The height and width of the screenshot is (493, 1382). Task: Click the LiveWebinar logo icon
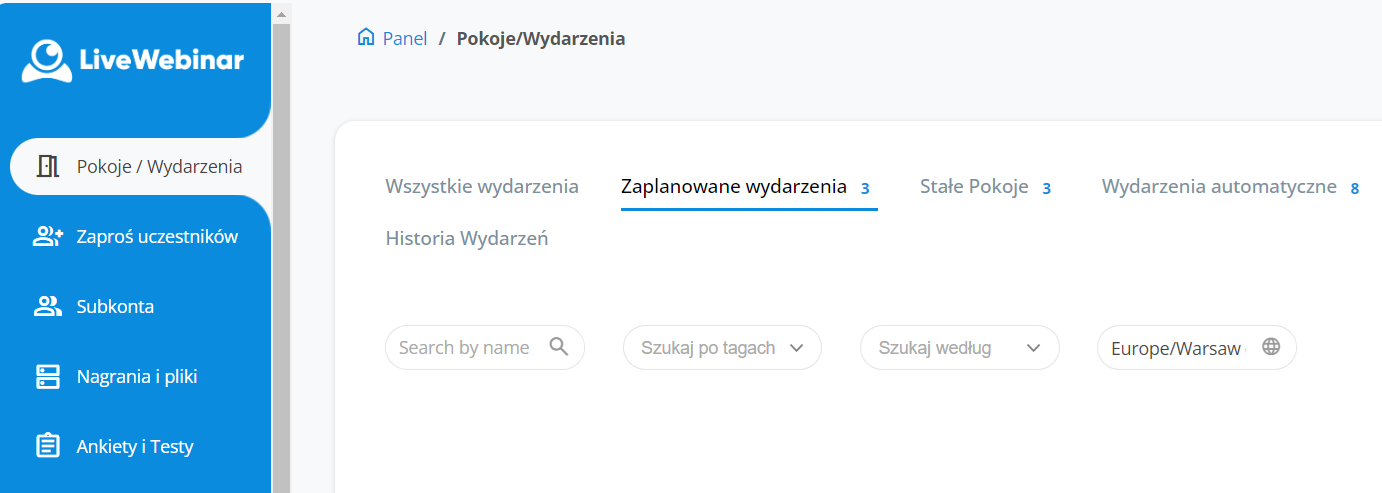46,61
